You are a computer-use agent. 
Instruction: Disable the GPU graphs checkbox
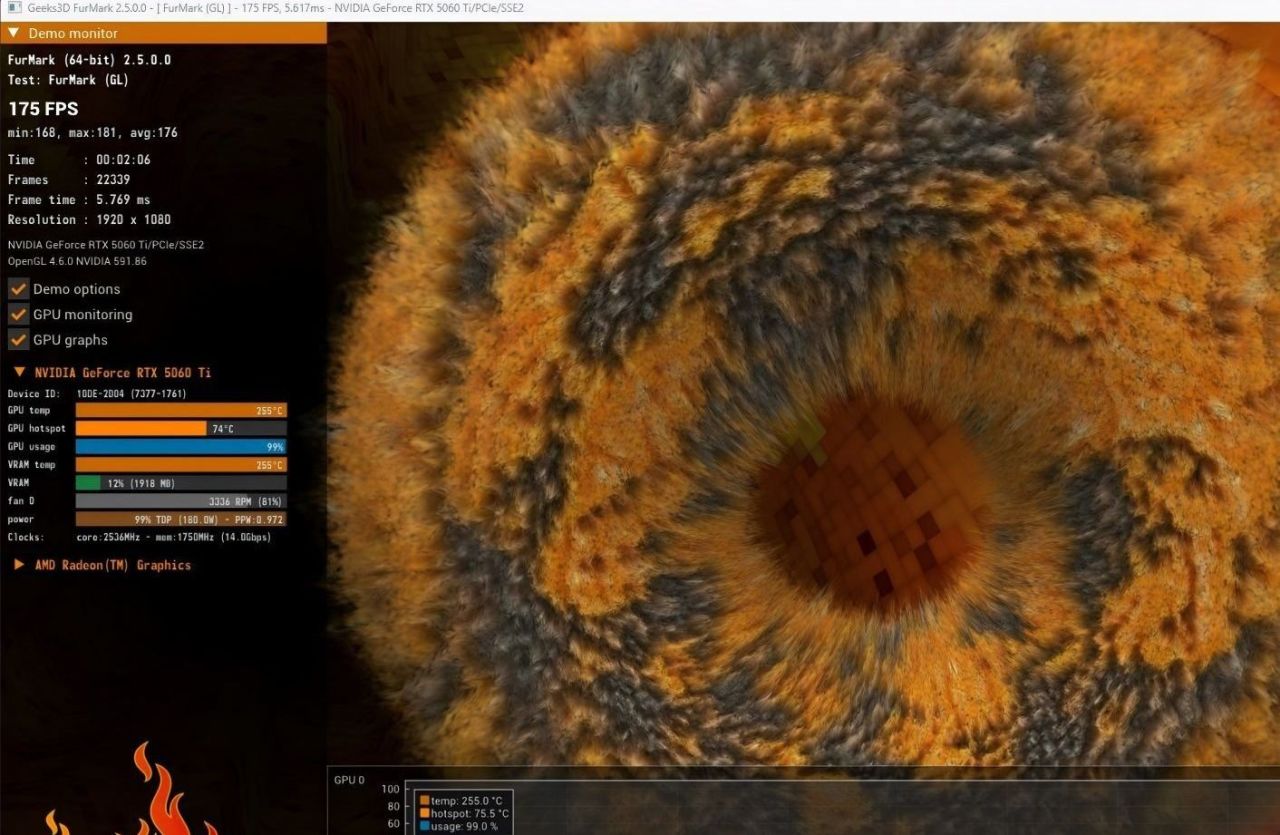point(18,340)
